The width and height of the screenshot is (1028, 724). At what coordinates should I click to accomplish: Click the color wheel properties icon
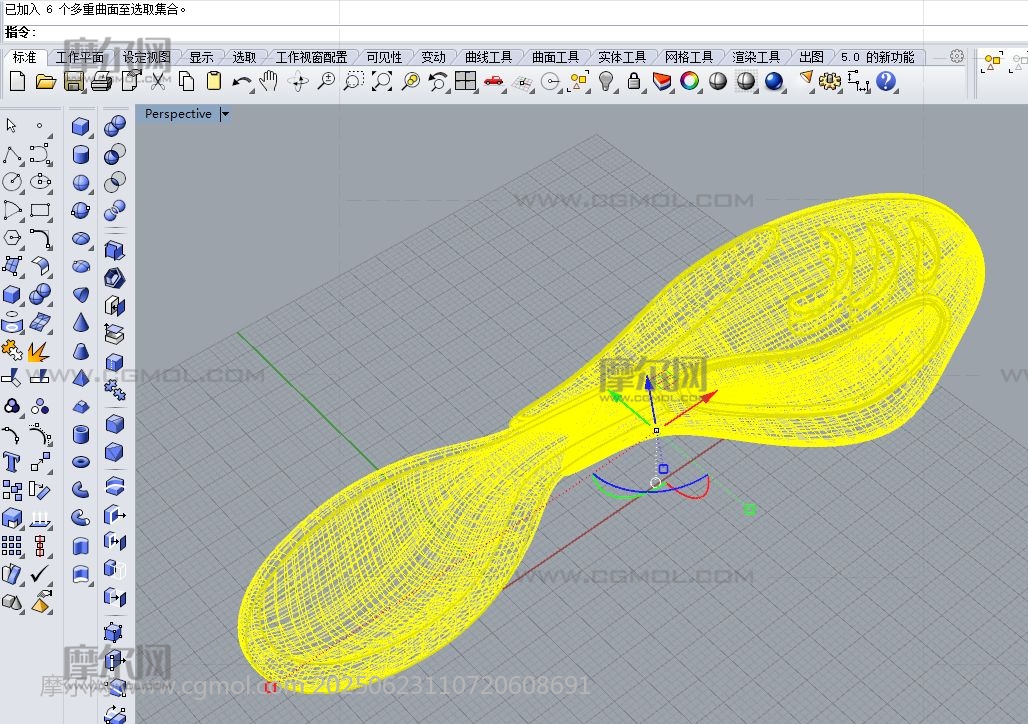pos(690,81)
